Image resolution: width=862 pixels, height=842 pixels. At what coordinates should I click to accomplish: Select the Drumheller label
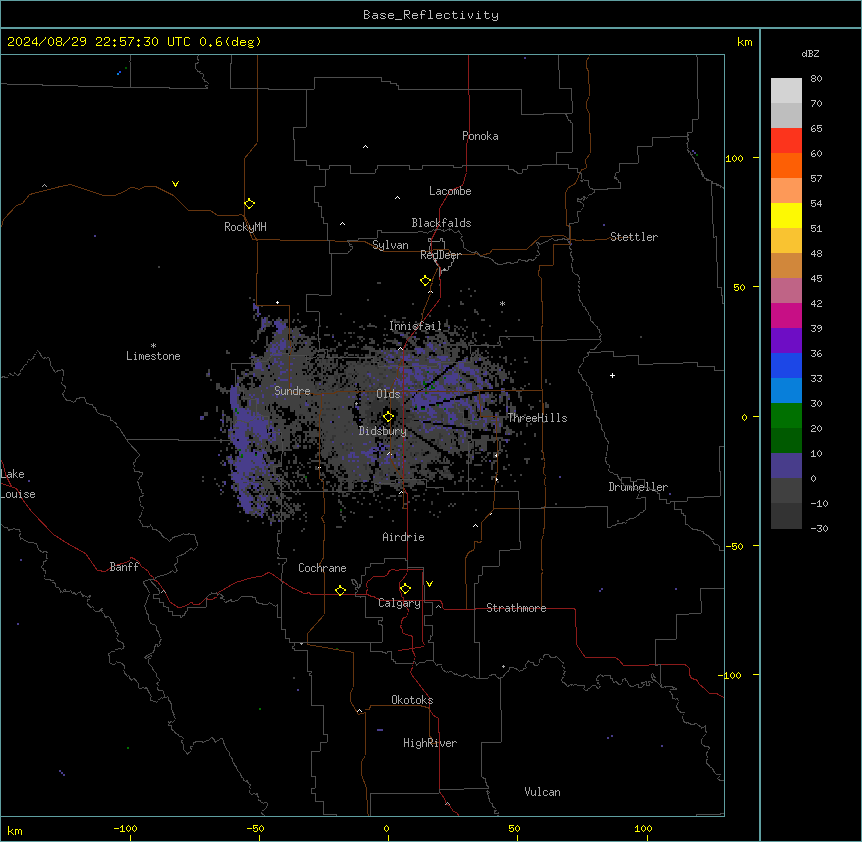pyautogui.click(x=638, y=487)
